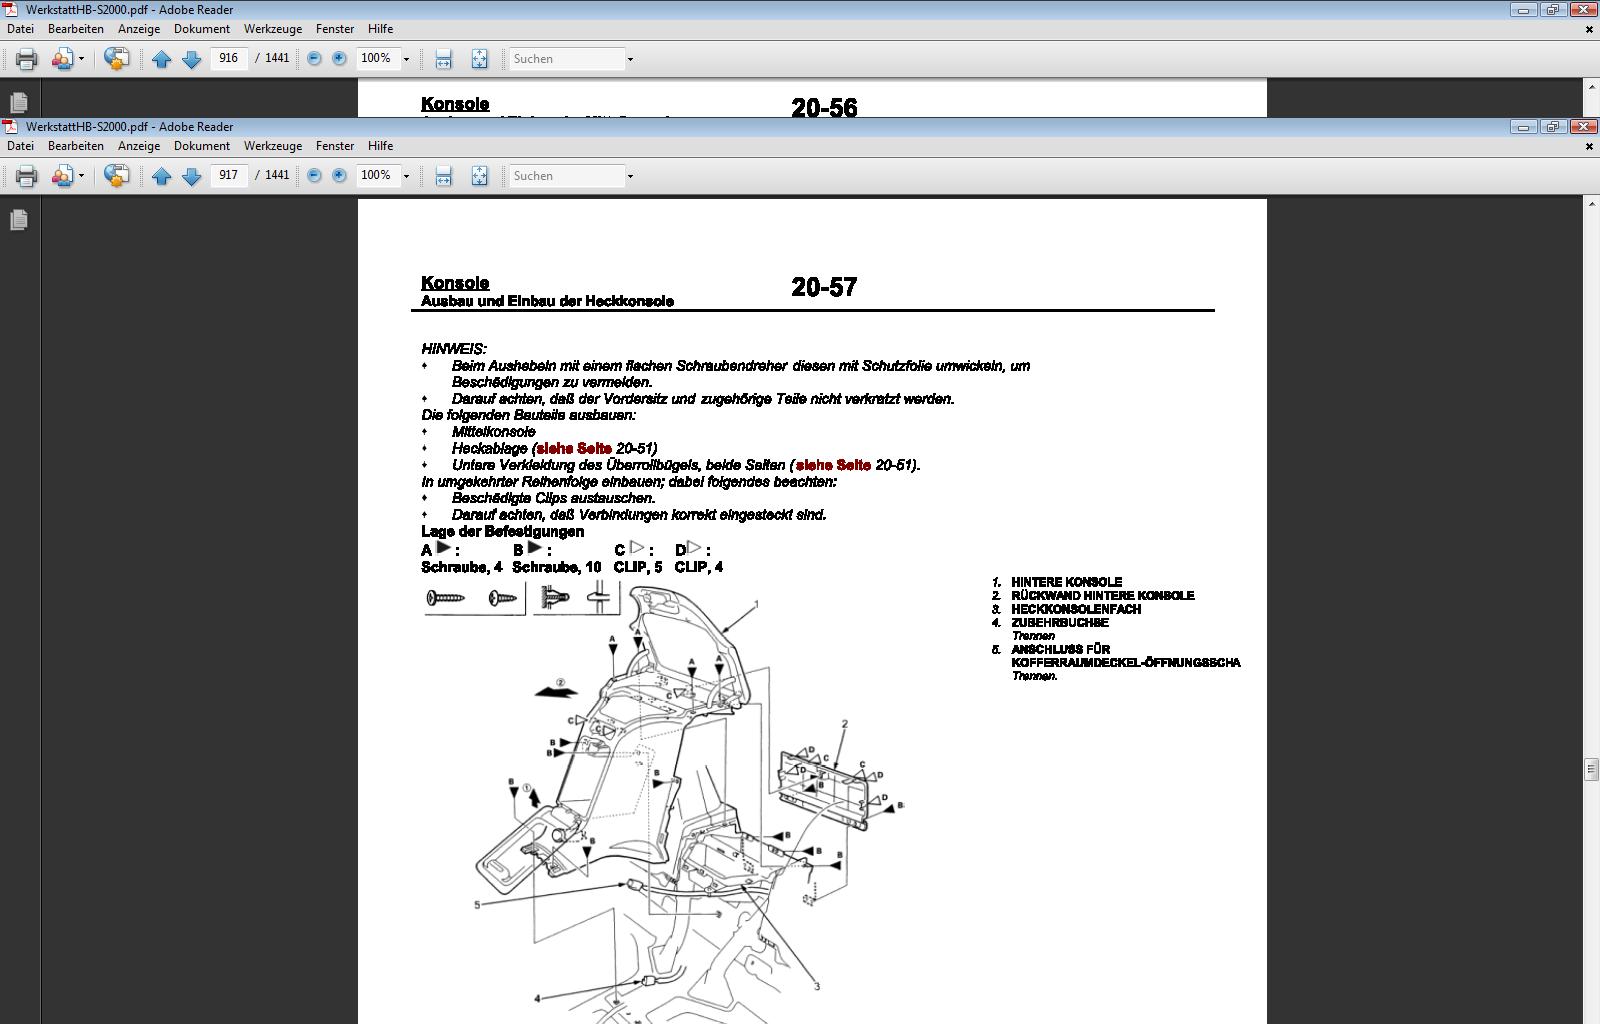Open email icon dropdown arrow in front window
The height and width of the screenshot is (1024, 1600).
81,176
